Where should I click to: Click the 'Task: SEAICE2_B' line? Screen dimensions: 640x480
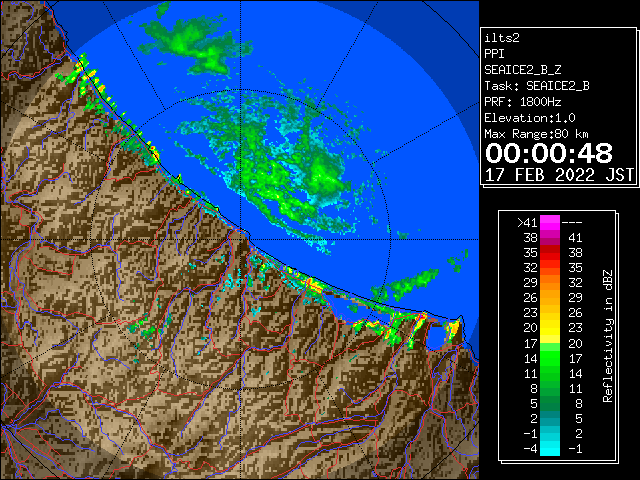point(537,86)
